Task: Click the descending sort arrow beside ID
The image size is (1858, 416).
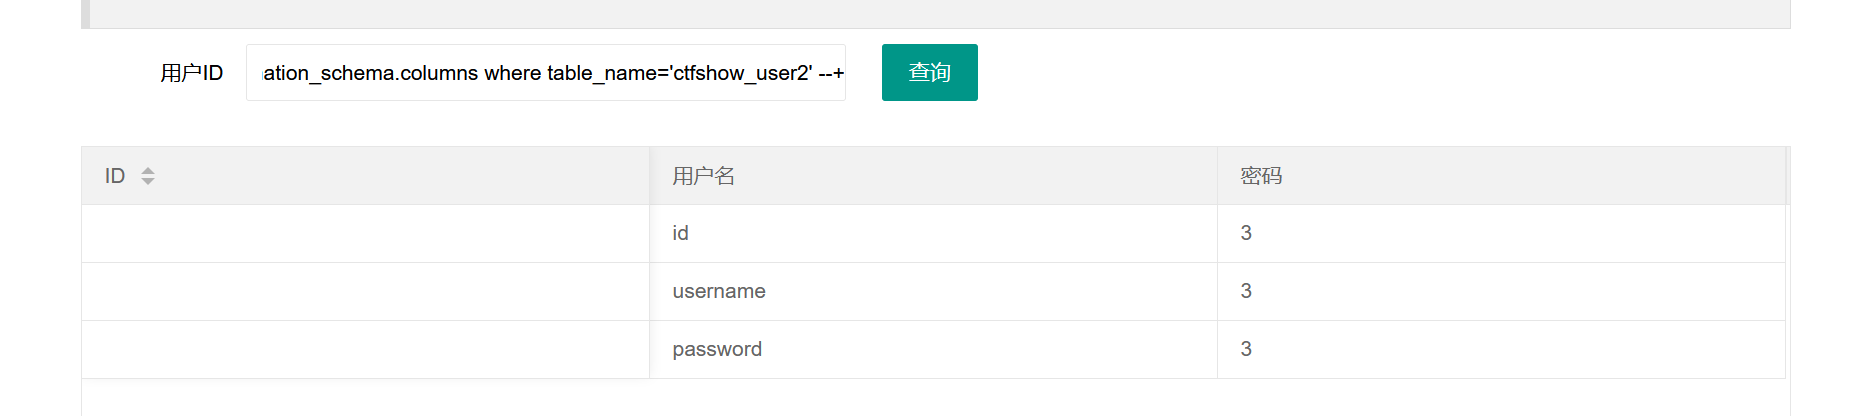Action: (148, 181)
